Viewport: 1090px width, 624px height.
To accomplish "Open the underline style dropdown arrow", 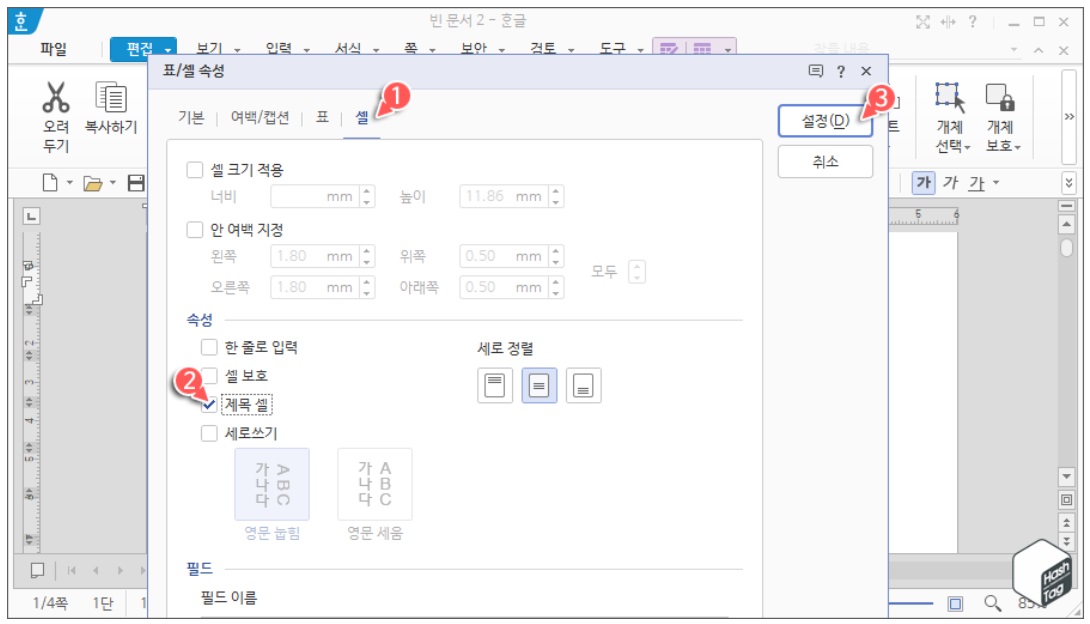I will tap(996, 183).
